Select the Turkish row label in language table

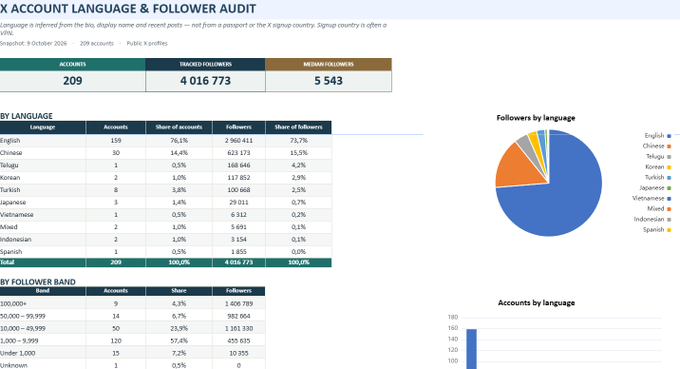coord(10,190)
